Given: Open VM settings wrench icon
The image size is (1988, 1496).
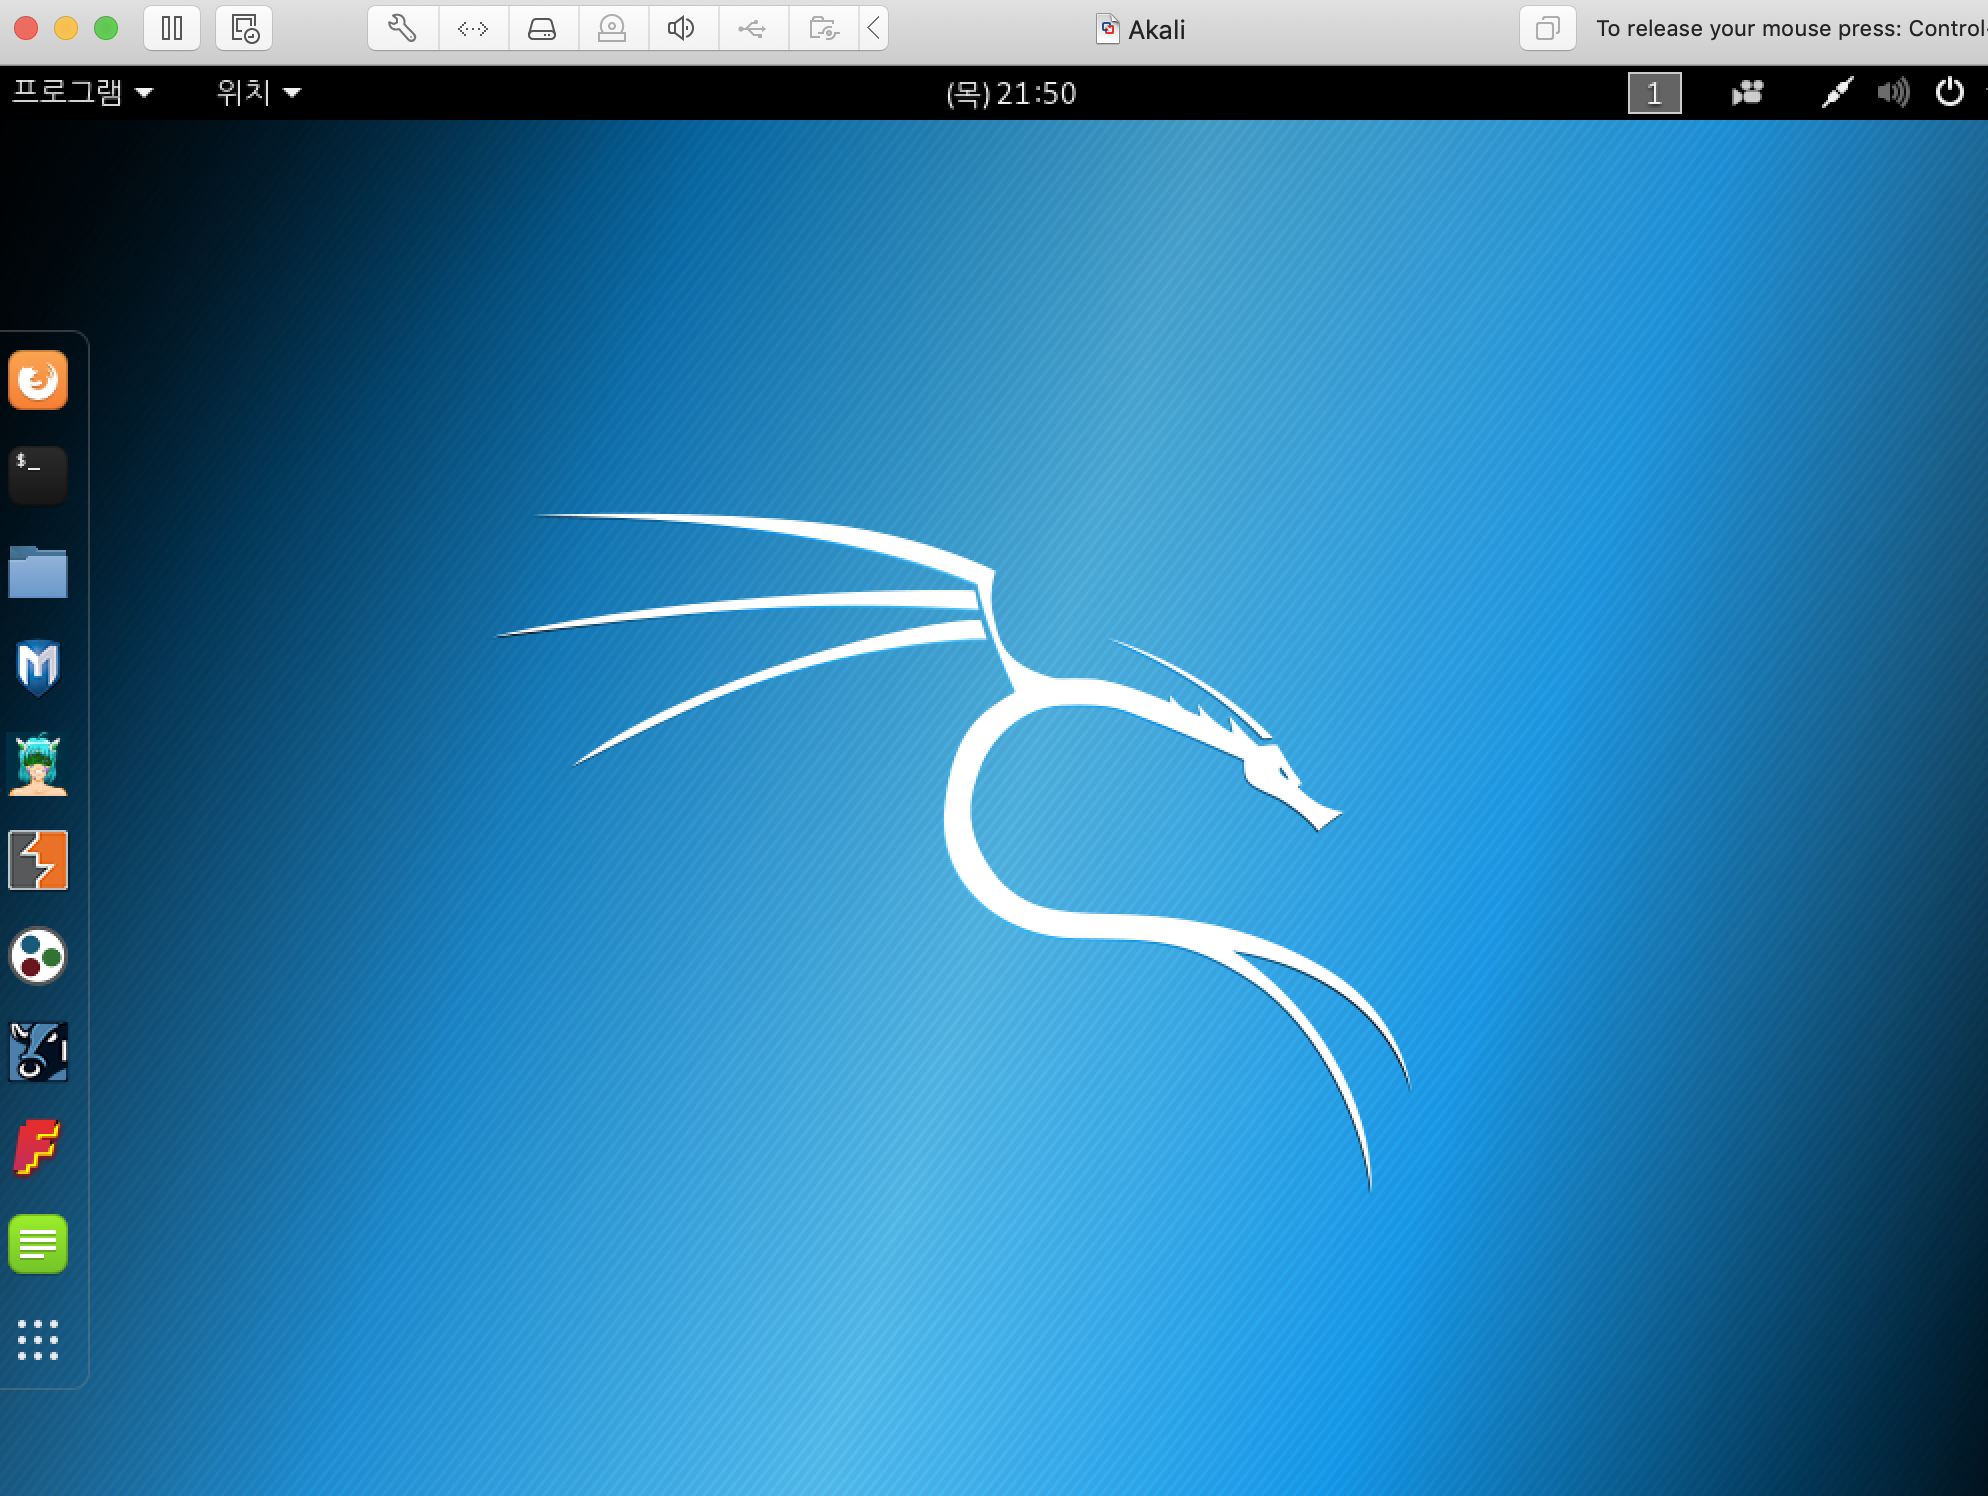Looking at the screenshot, I should pos(402,28).
